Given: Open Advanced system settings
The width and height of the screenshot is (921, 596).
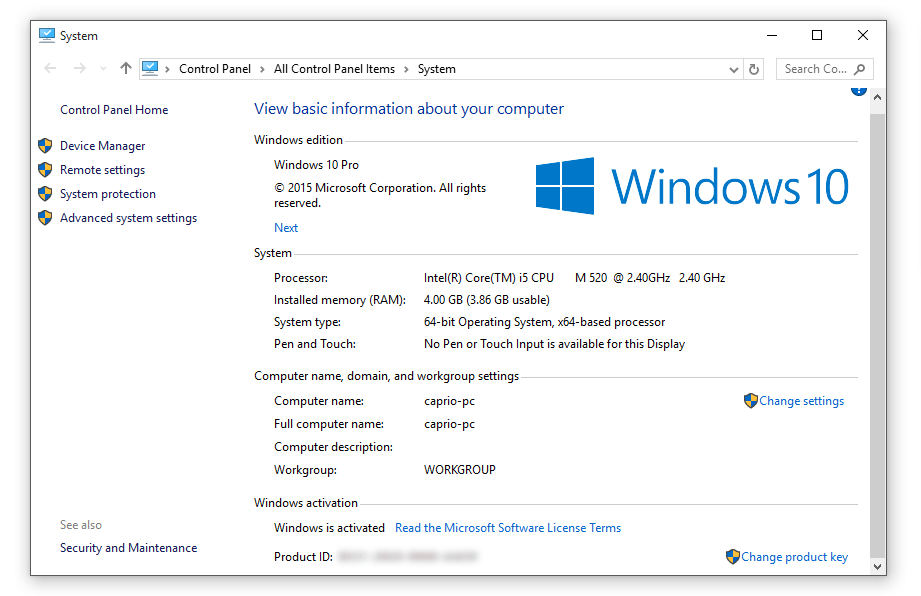Looking at the screenshot, I should point(128,218).
